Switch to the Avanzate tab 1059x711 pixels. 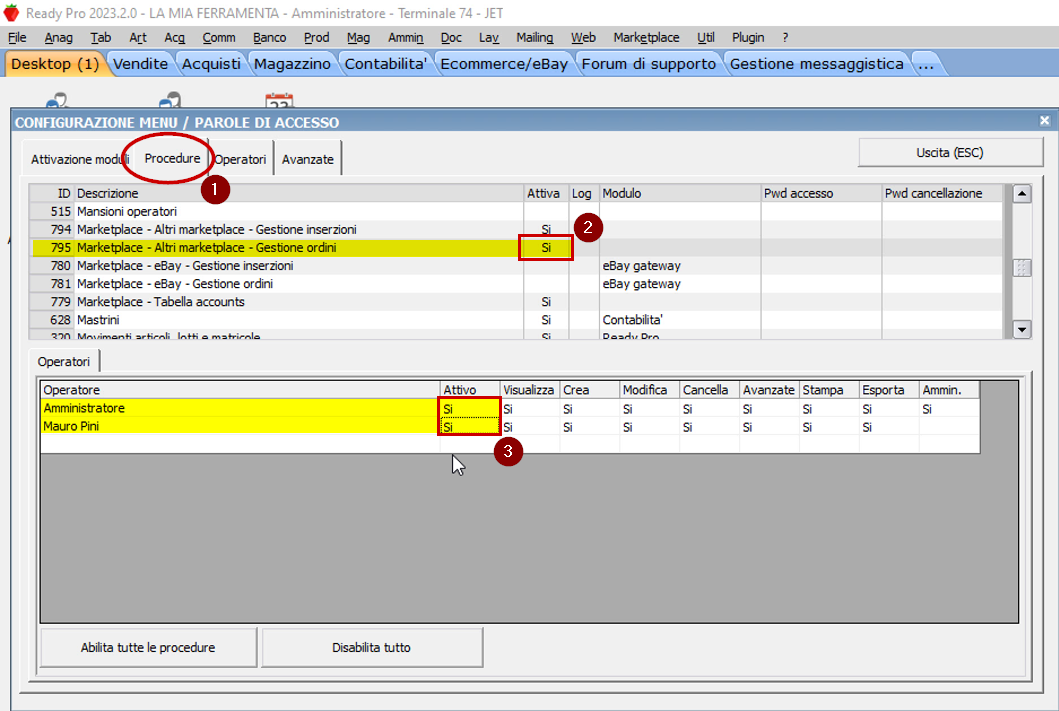[x=308, y=159]
